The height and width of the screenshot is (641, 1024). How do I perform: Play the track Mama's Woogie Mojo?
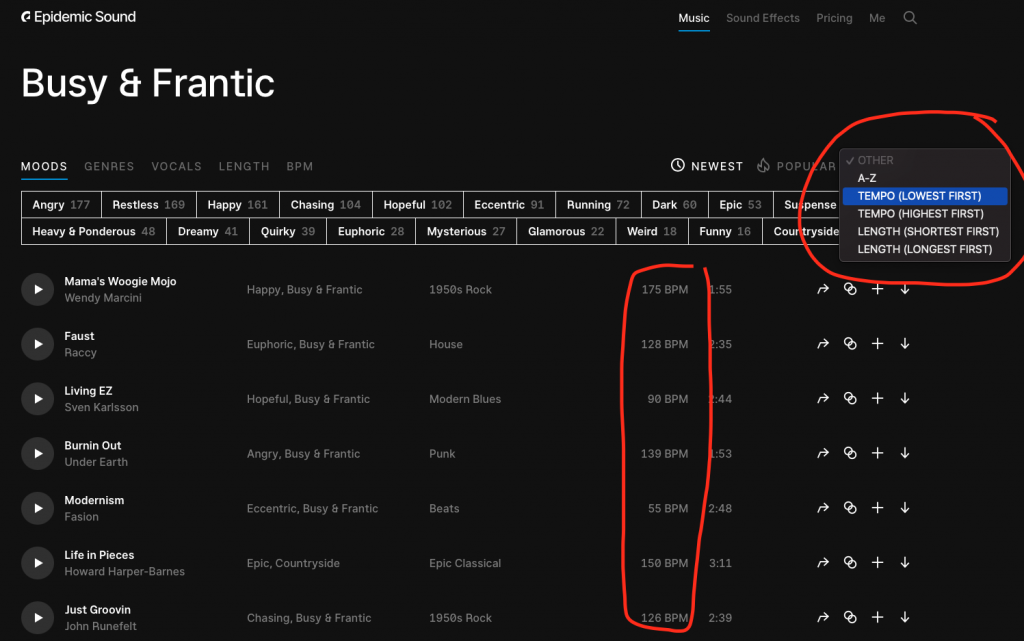37,289
